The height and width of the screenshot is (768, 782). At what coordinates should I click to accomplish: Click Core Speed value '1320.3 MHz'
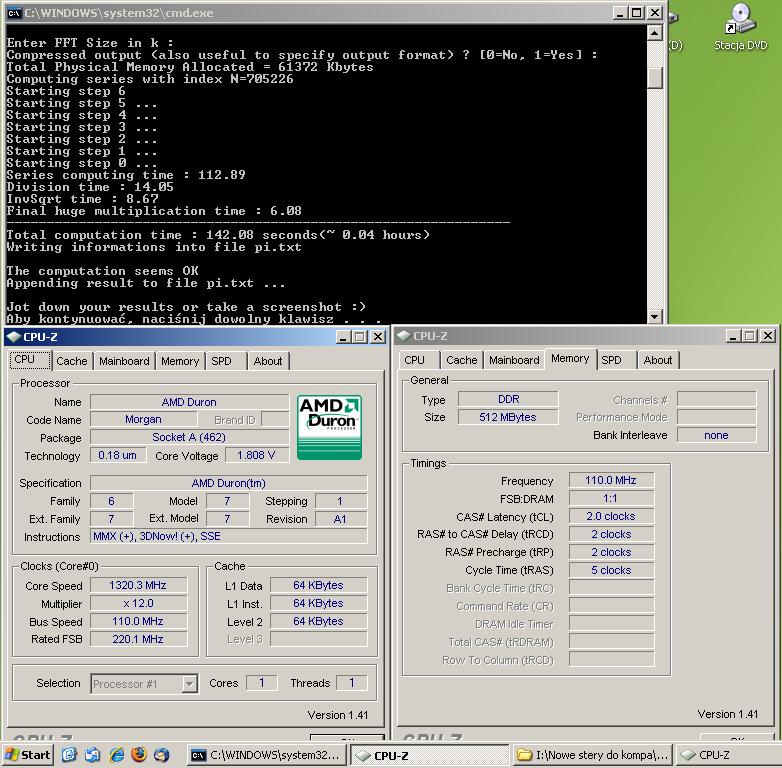(138, 585)
